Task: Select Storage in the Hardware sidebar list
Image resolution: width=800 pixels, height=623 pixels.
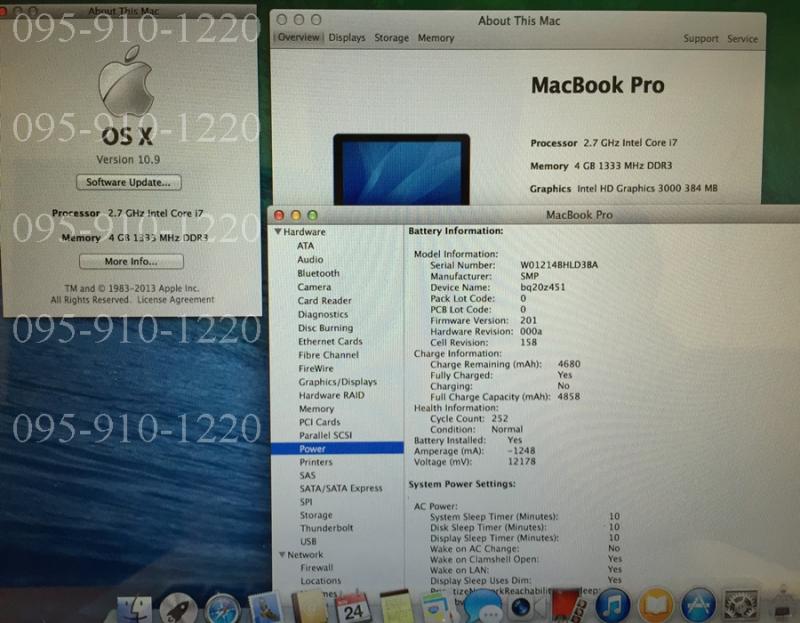Action: [x=316, y=515]
